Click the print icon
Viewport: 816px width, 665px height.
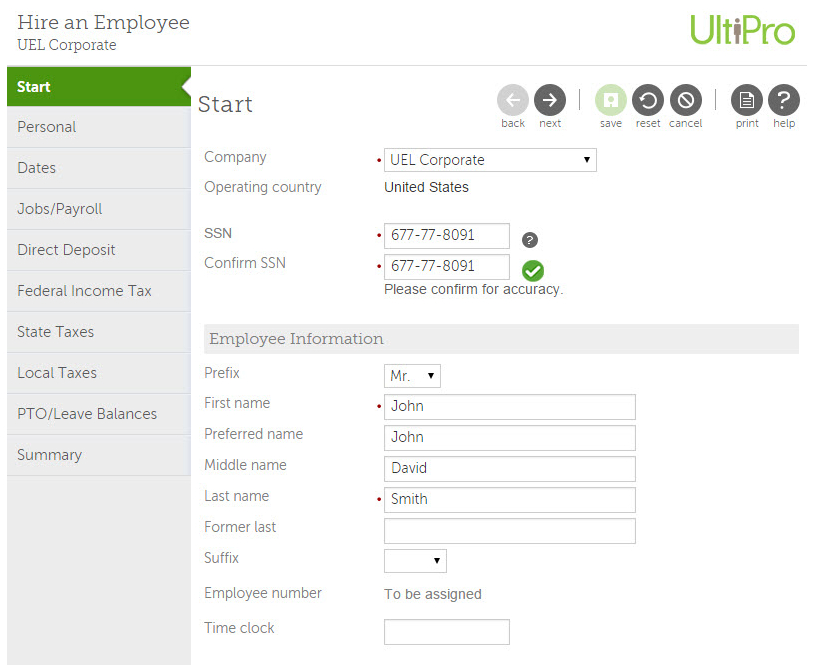point(747,100)
